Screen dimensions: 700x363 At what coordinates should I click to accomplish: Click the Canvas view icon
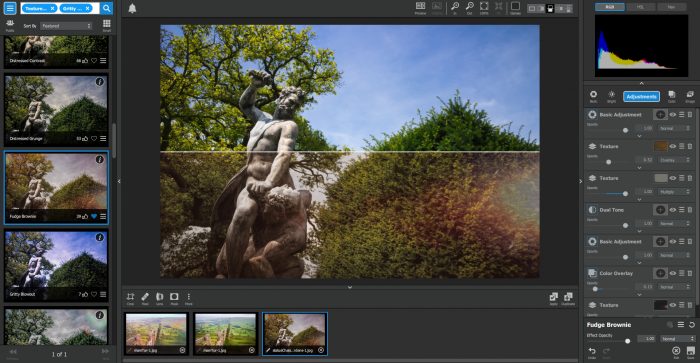tap(515, 8)
